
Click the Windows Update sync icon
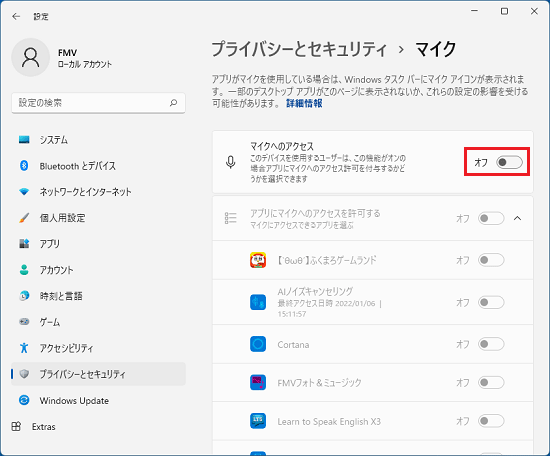tap(24, 400)
